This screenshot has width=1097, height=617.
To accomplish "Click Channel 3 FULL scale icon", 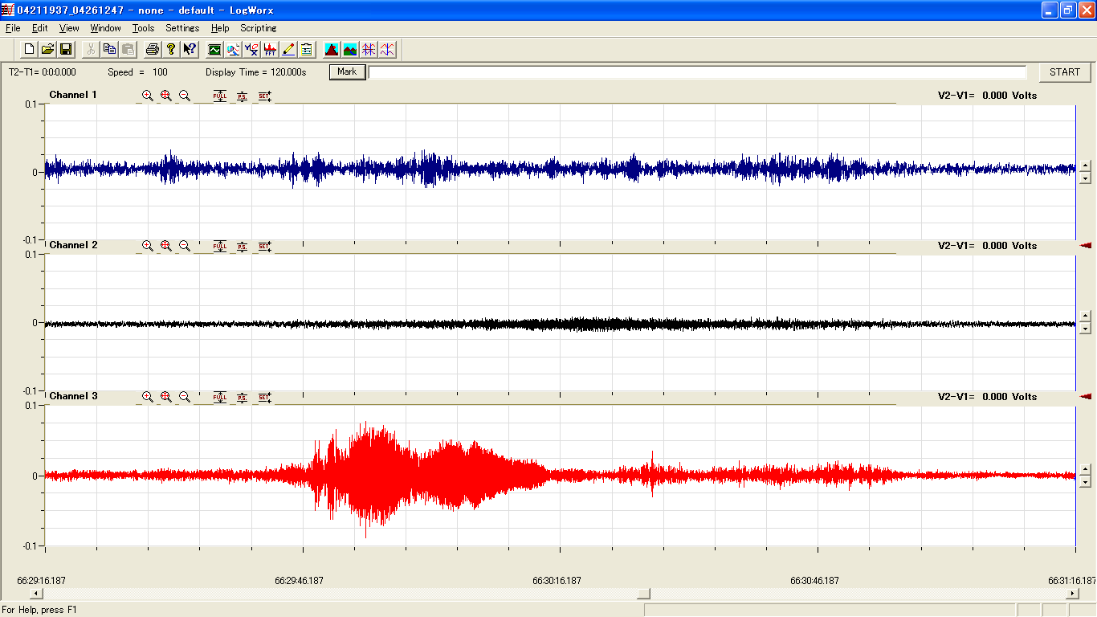I will click(x=220, y=397).
